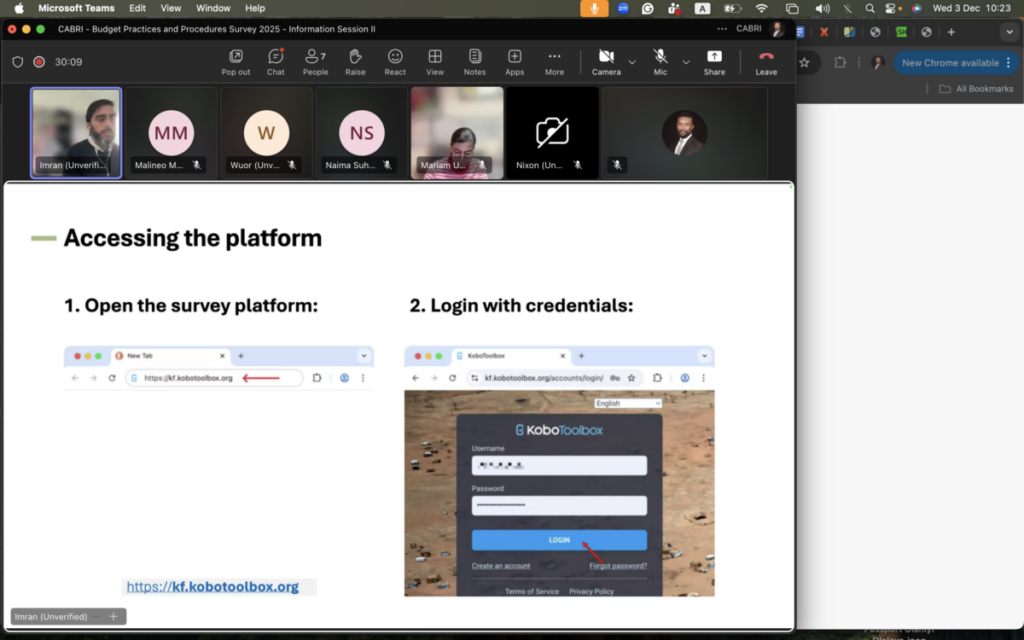Open the Help menu

pyautogui.click(x=255, y=8)
